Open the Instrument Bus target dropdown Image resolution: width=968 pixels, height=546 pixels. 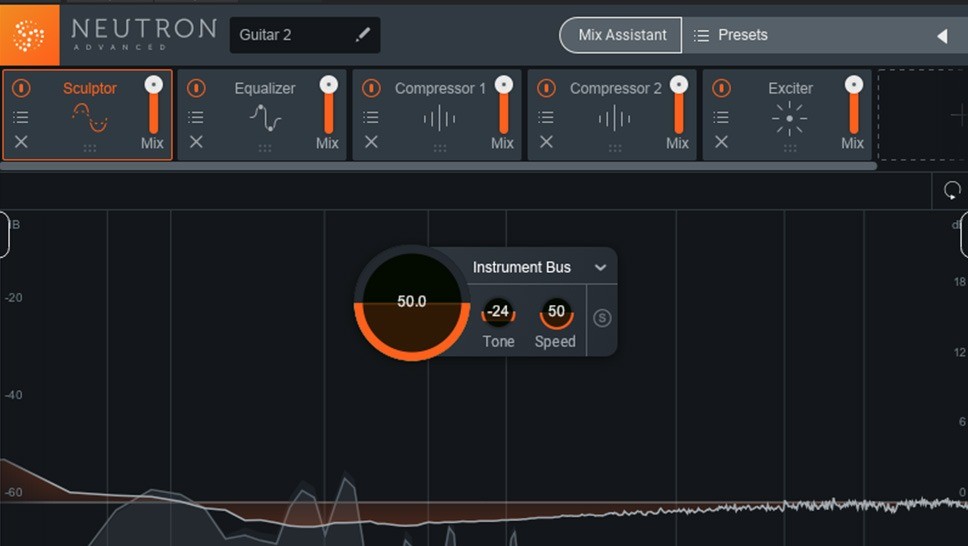(x=540, y=267)
